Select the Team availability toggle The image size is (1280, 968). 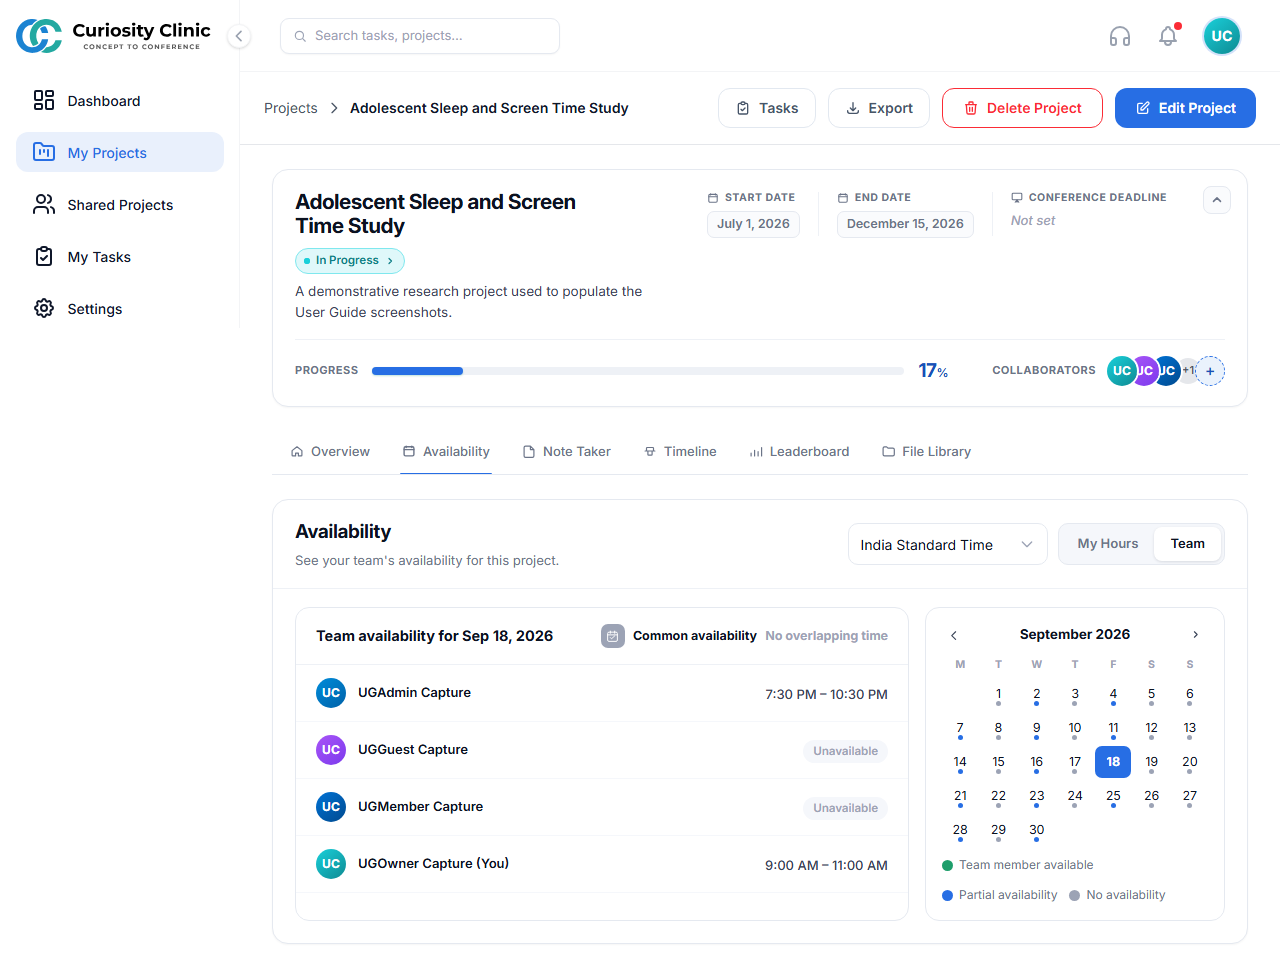(x=1188, y=544)
